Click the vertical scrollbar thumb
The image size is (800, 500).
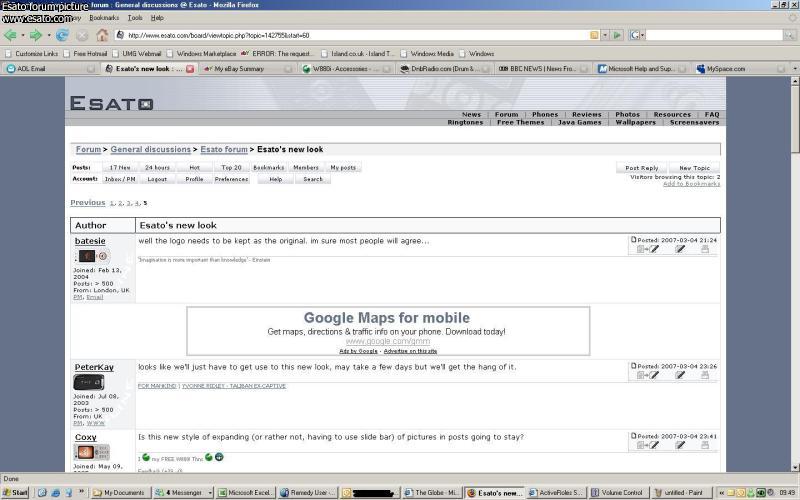[x=795, y=118]
